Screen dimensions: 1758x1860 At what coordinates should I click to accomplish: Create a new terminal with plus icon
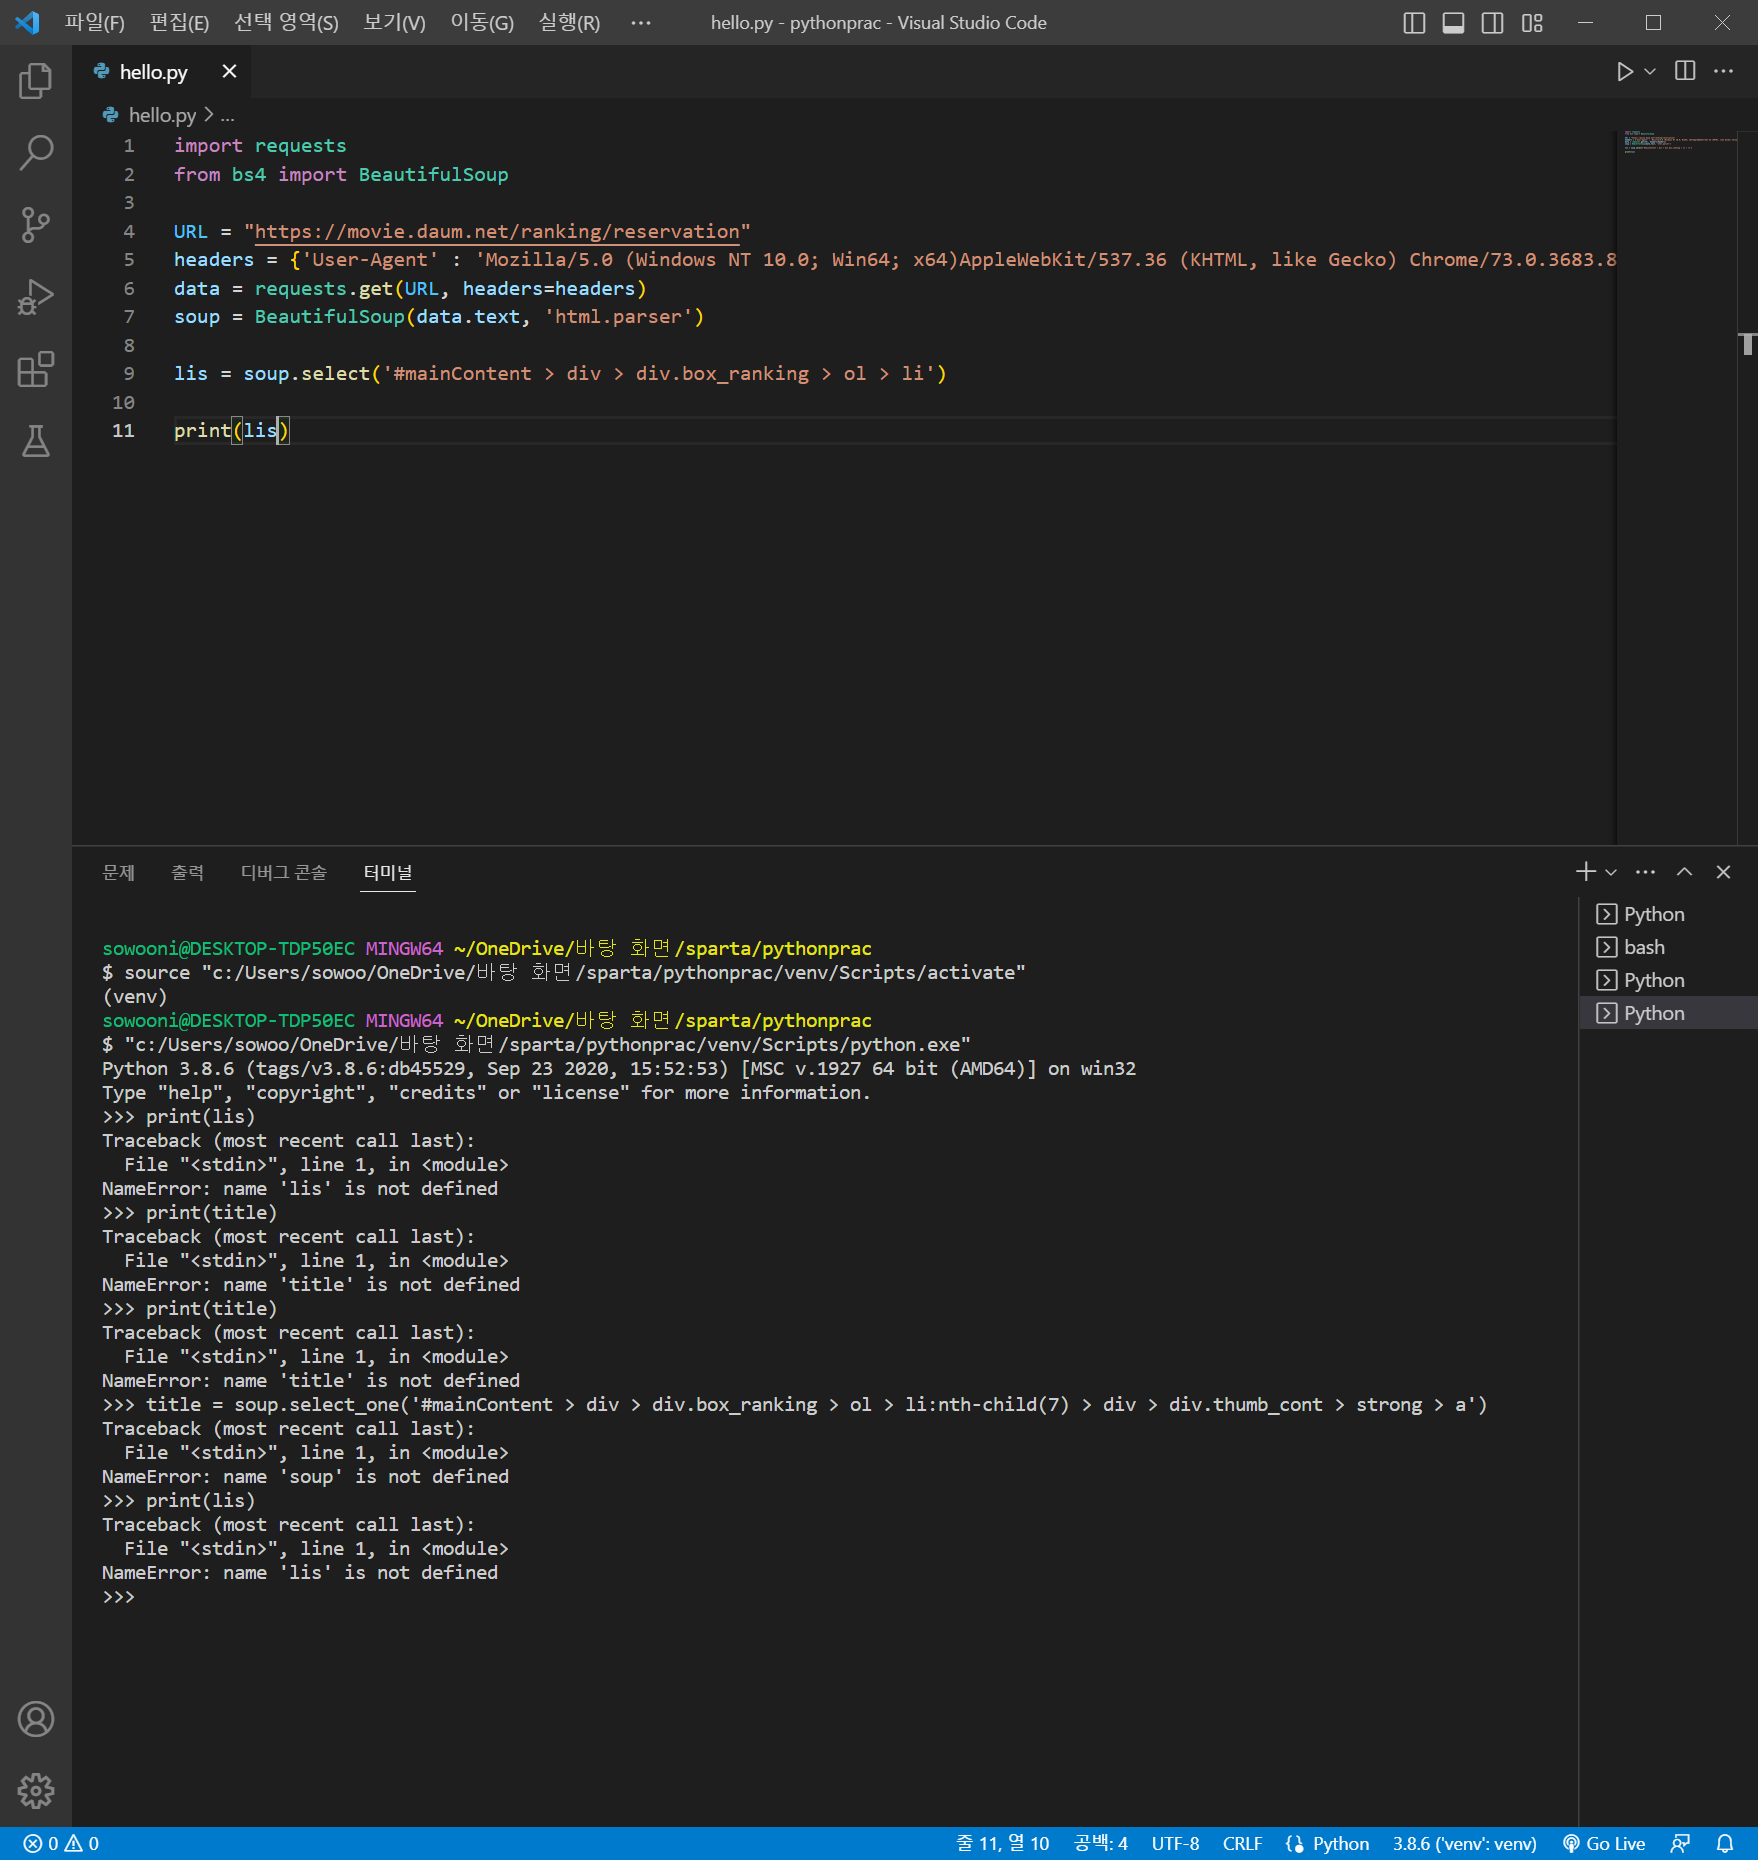coord(1585,872)
